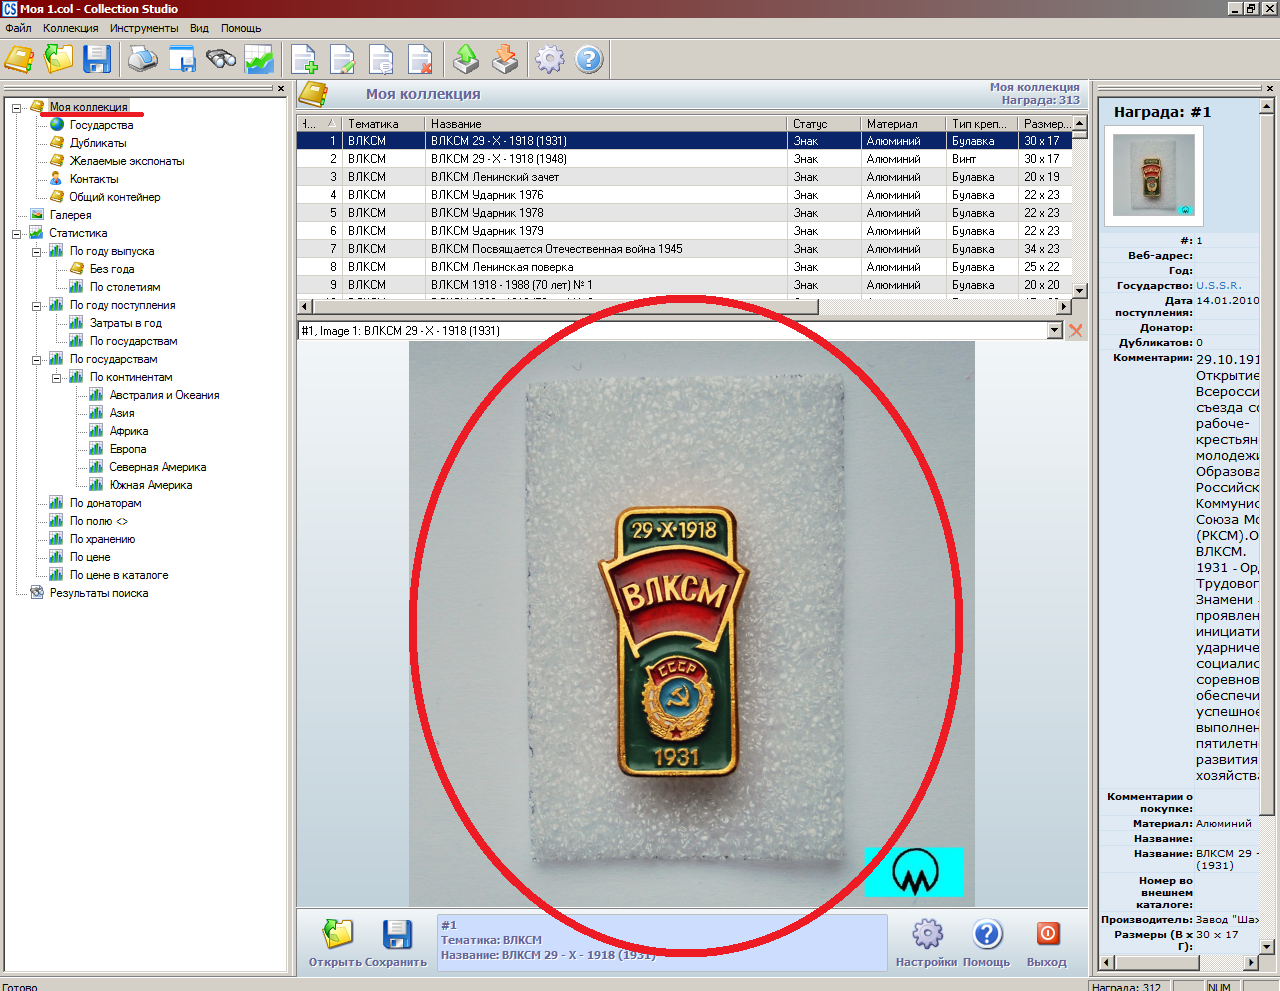Select the Государства tree item

(x=101, y=125)
